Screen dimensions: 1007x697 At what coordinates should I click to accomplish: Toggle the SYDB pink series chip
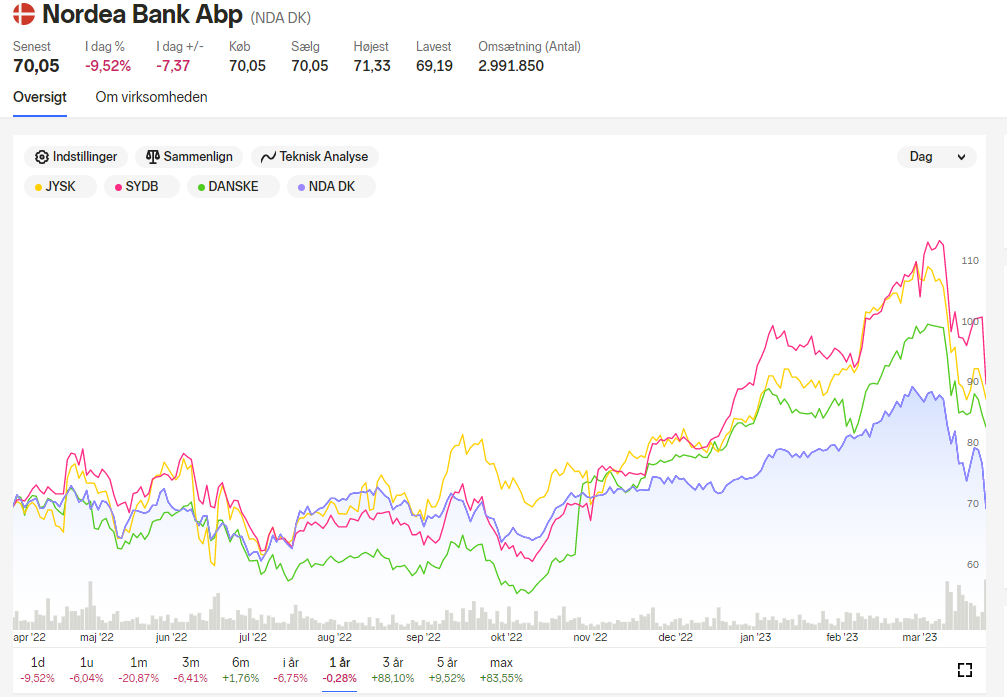141,186
